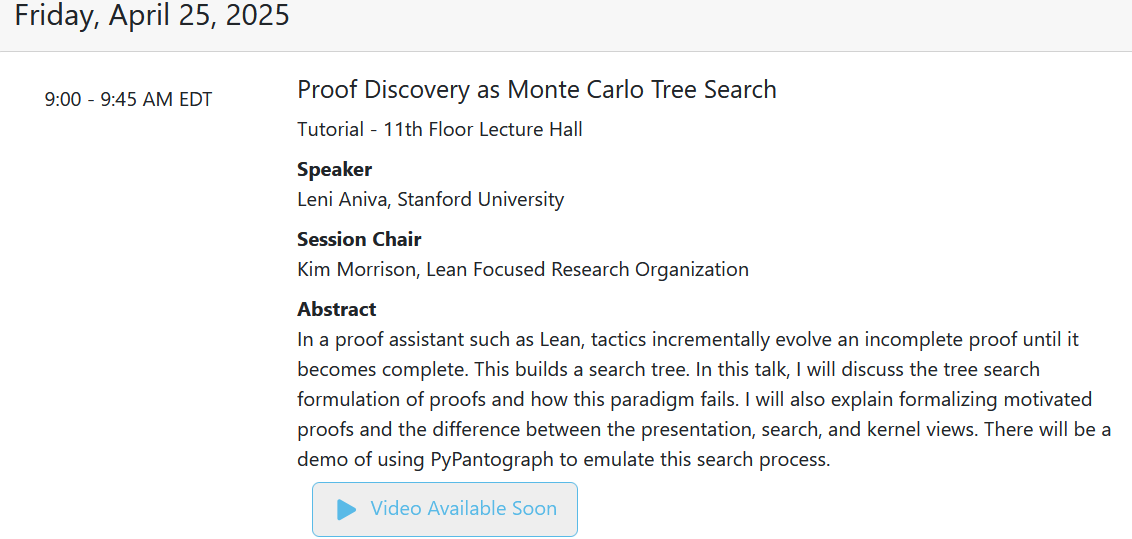This screenshot has height=539, width=1132.
Task: Click session chair name Kim Morrison
Action: (x=357, y=270)
